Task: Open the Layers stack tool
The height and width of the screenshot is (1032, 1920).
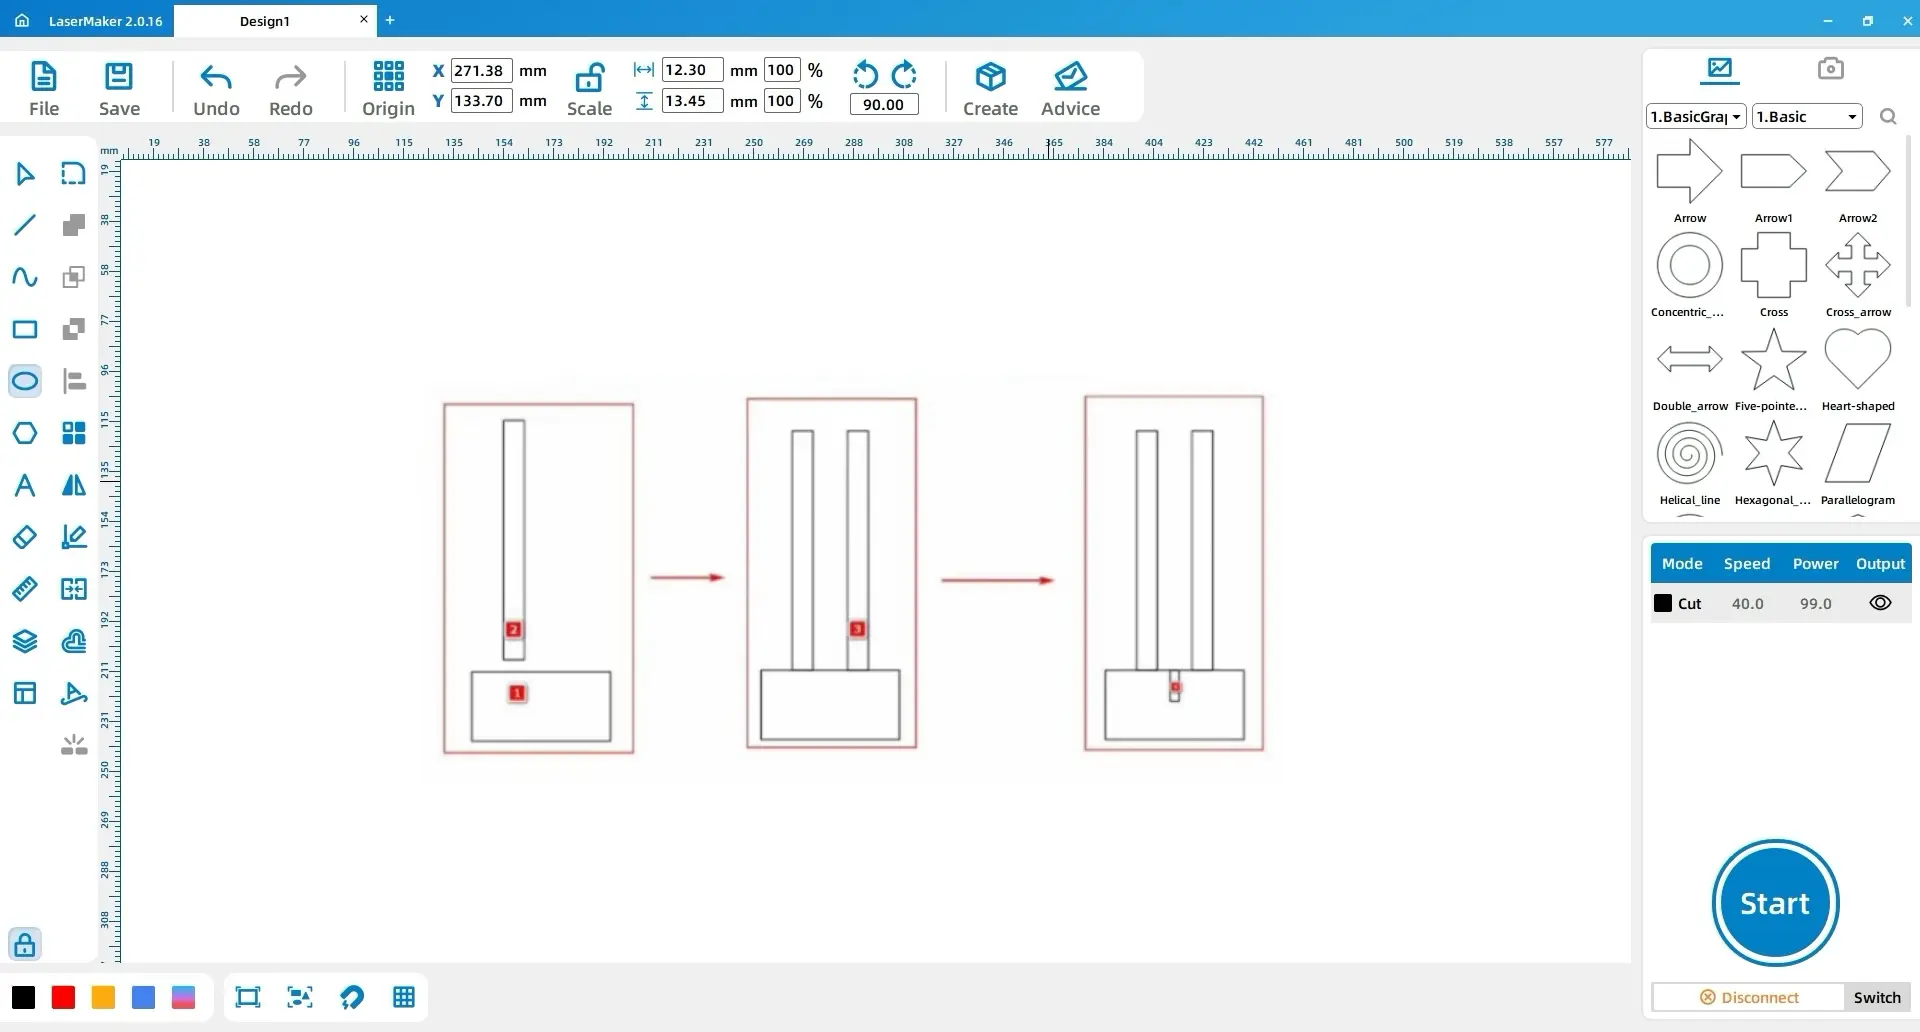Action: click(25, 641)
